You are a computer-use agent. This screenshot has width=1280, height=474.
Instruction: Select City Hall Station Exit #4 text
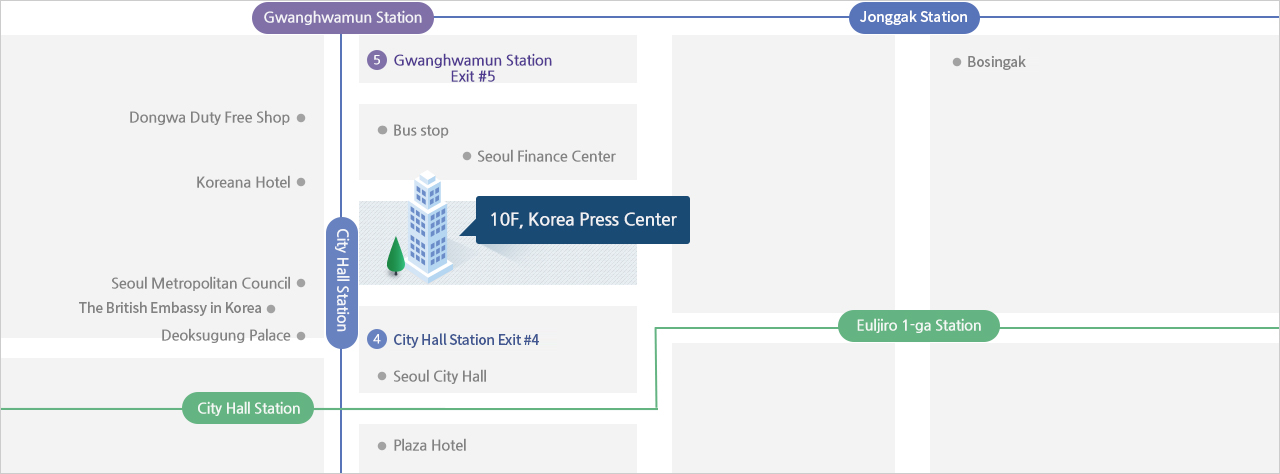(x=466, y=340)
